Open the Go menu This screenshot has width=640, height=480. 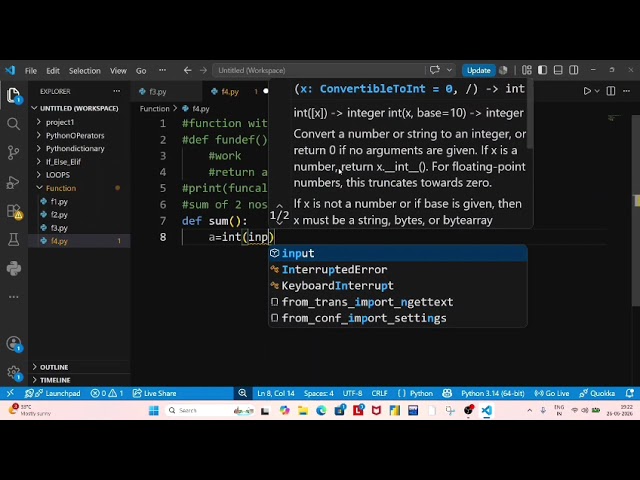141,71
